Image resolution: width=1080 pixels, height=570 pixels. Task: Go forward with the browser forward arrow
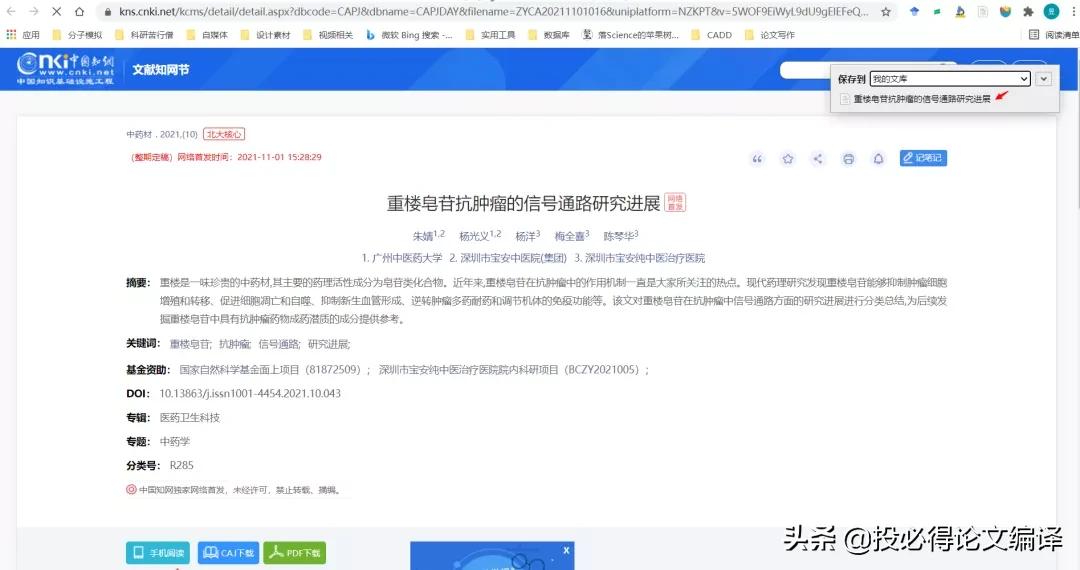[x=34, y=12]
